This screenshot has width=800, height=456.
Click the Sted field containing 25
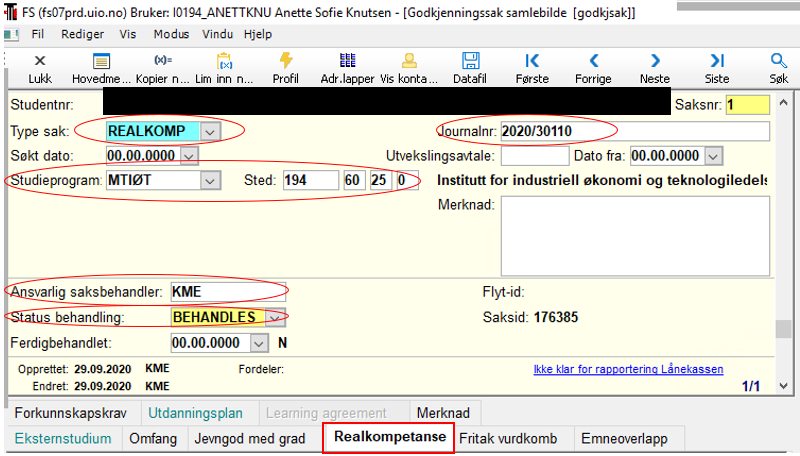tap(380, 181)
